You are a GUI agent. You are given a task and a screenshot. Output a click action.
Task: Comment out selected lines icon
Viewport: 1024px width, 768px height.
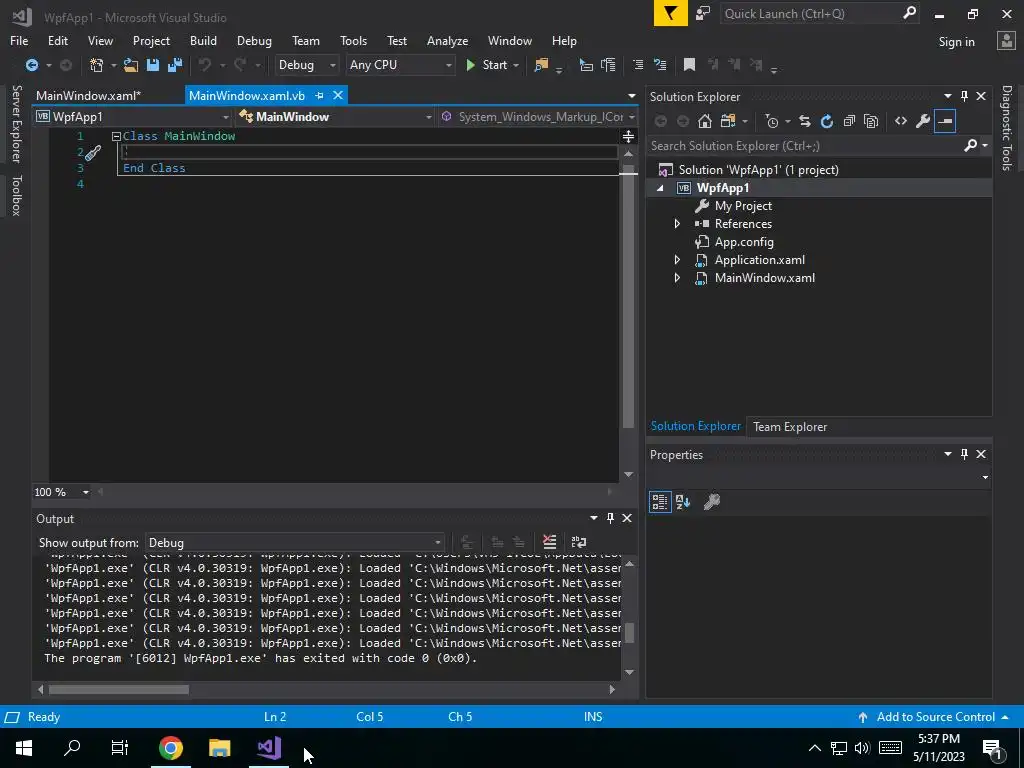click(638, 65)
